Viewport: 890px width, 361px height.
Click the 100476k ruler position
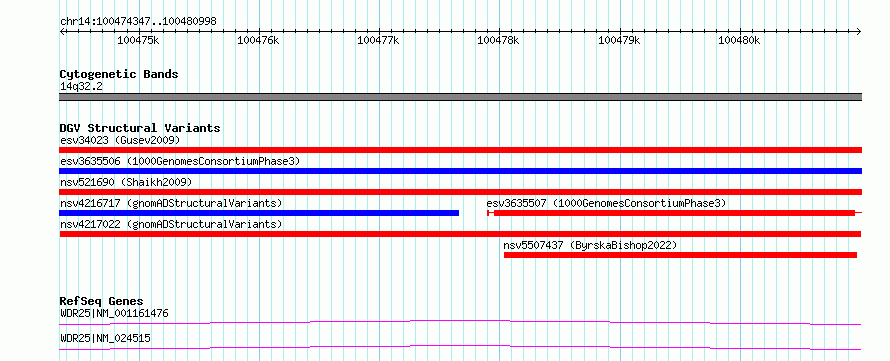(258, 40)
